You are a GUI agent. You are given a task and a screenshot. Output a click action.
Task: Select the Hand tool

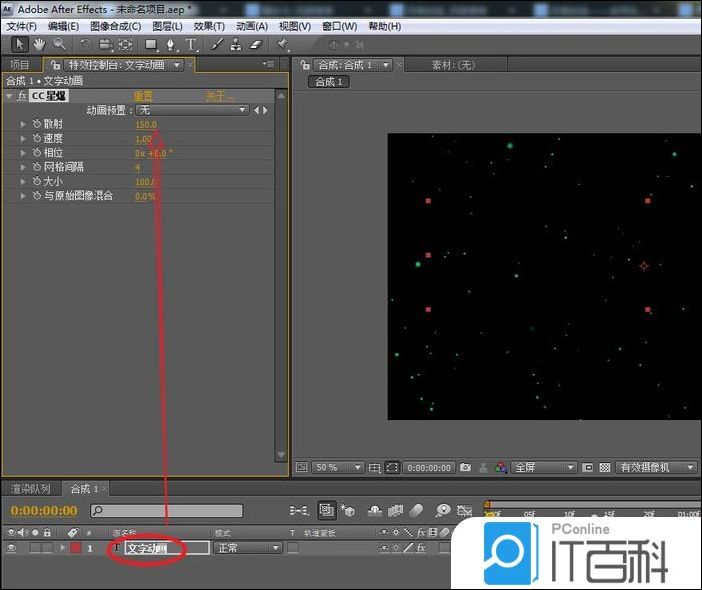tap(39, 45)
